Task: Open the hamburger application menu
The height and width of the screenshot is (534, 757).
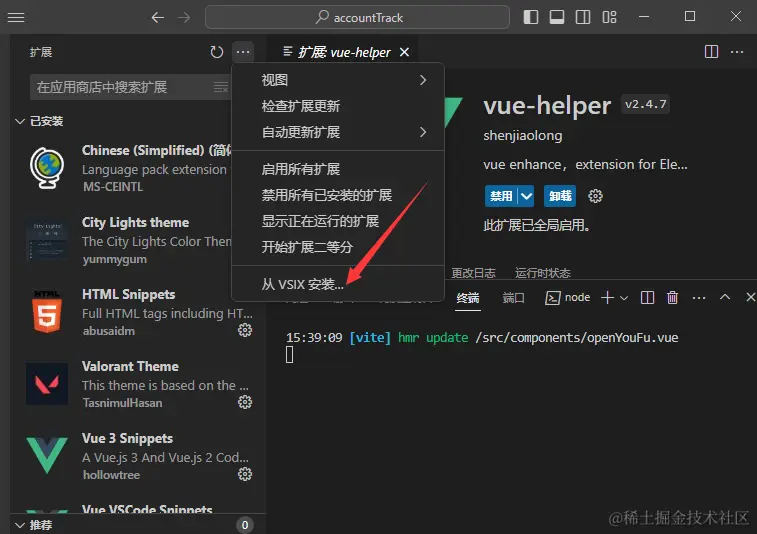Action: click(16, 17)
